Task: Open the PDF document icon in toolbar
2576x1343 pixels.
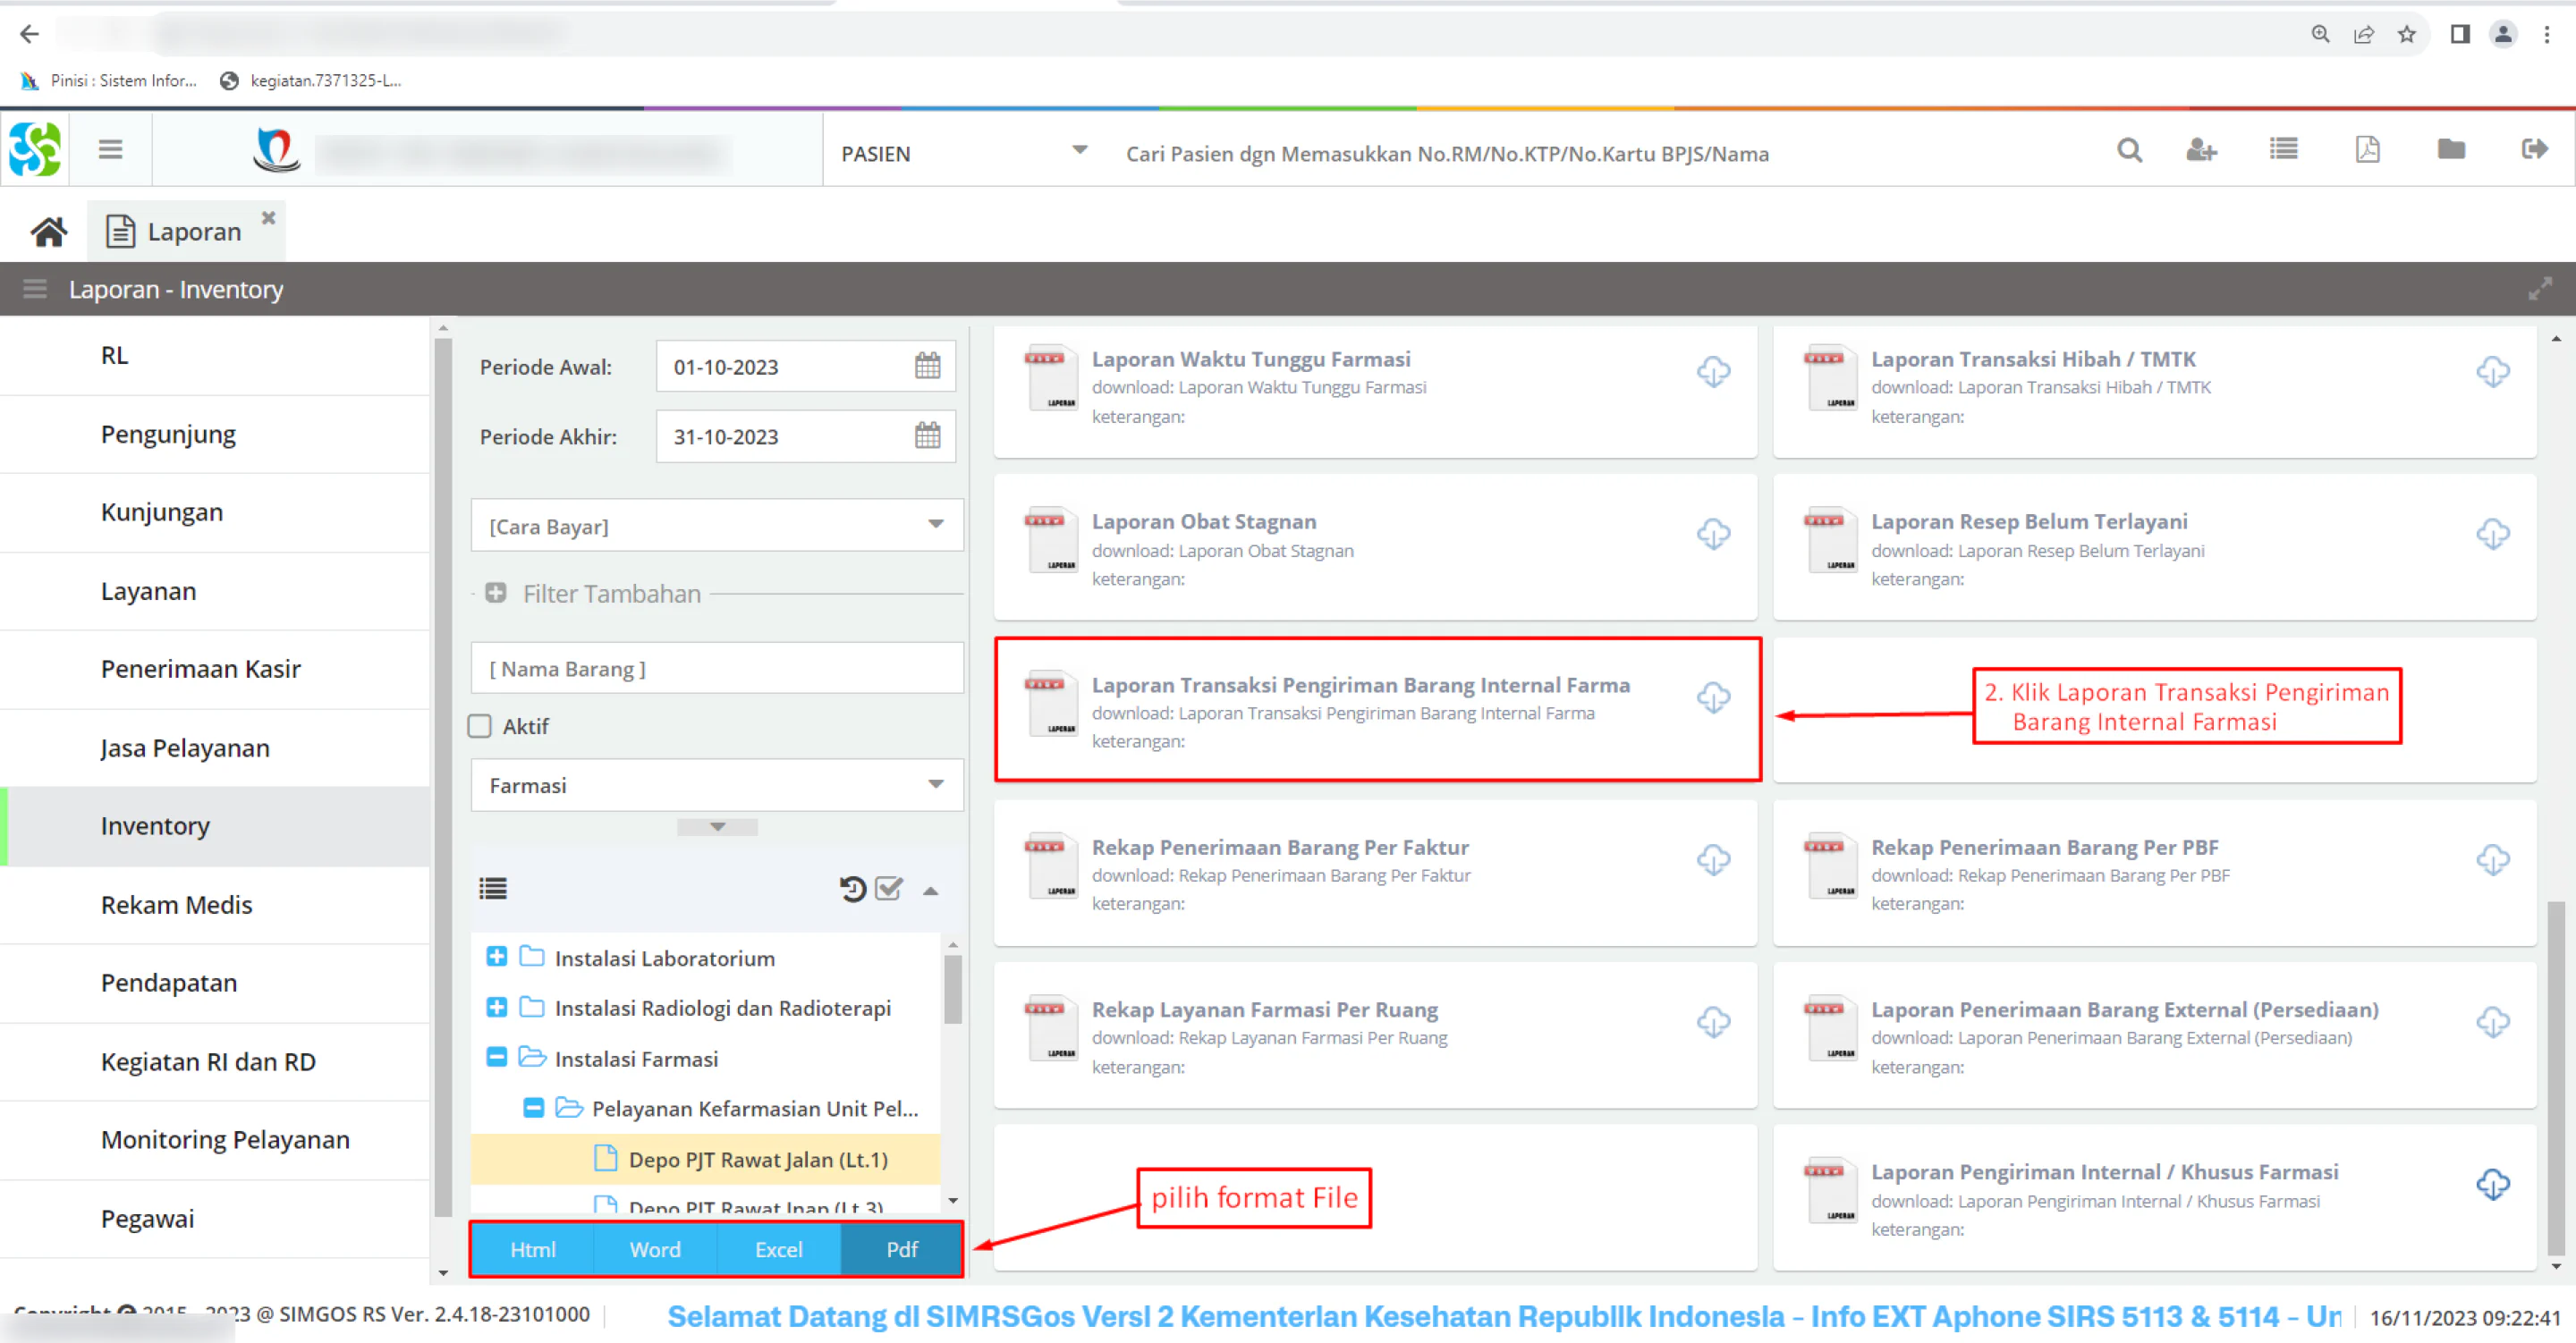Action: click(x=2368, y=150)
